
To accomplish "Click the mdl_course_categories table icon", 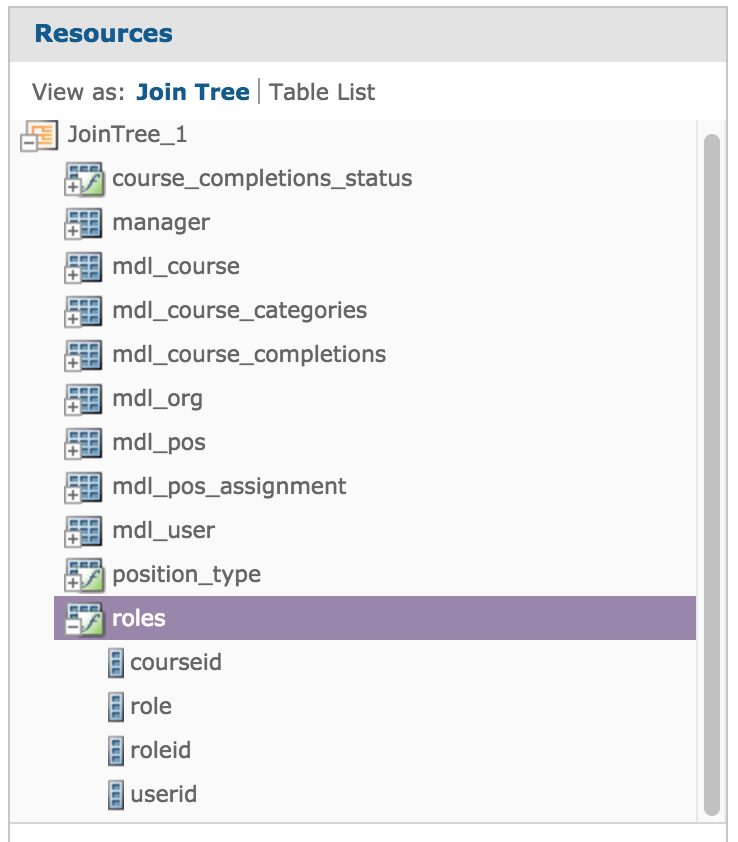I will (83, 311).
